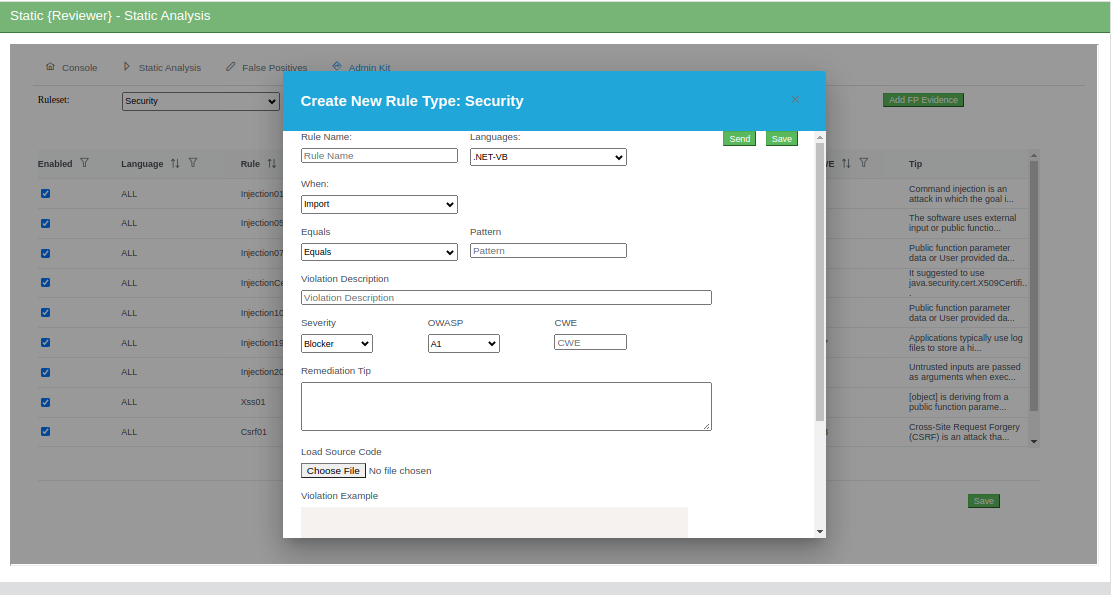
Task: Click the home icon beside Console
Action: click(x=50, y=67)
